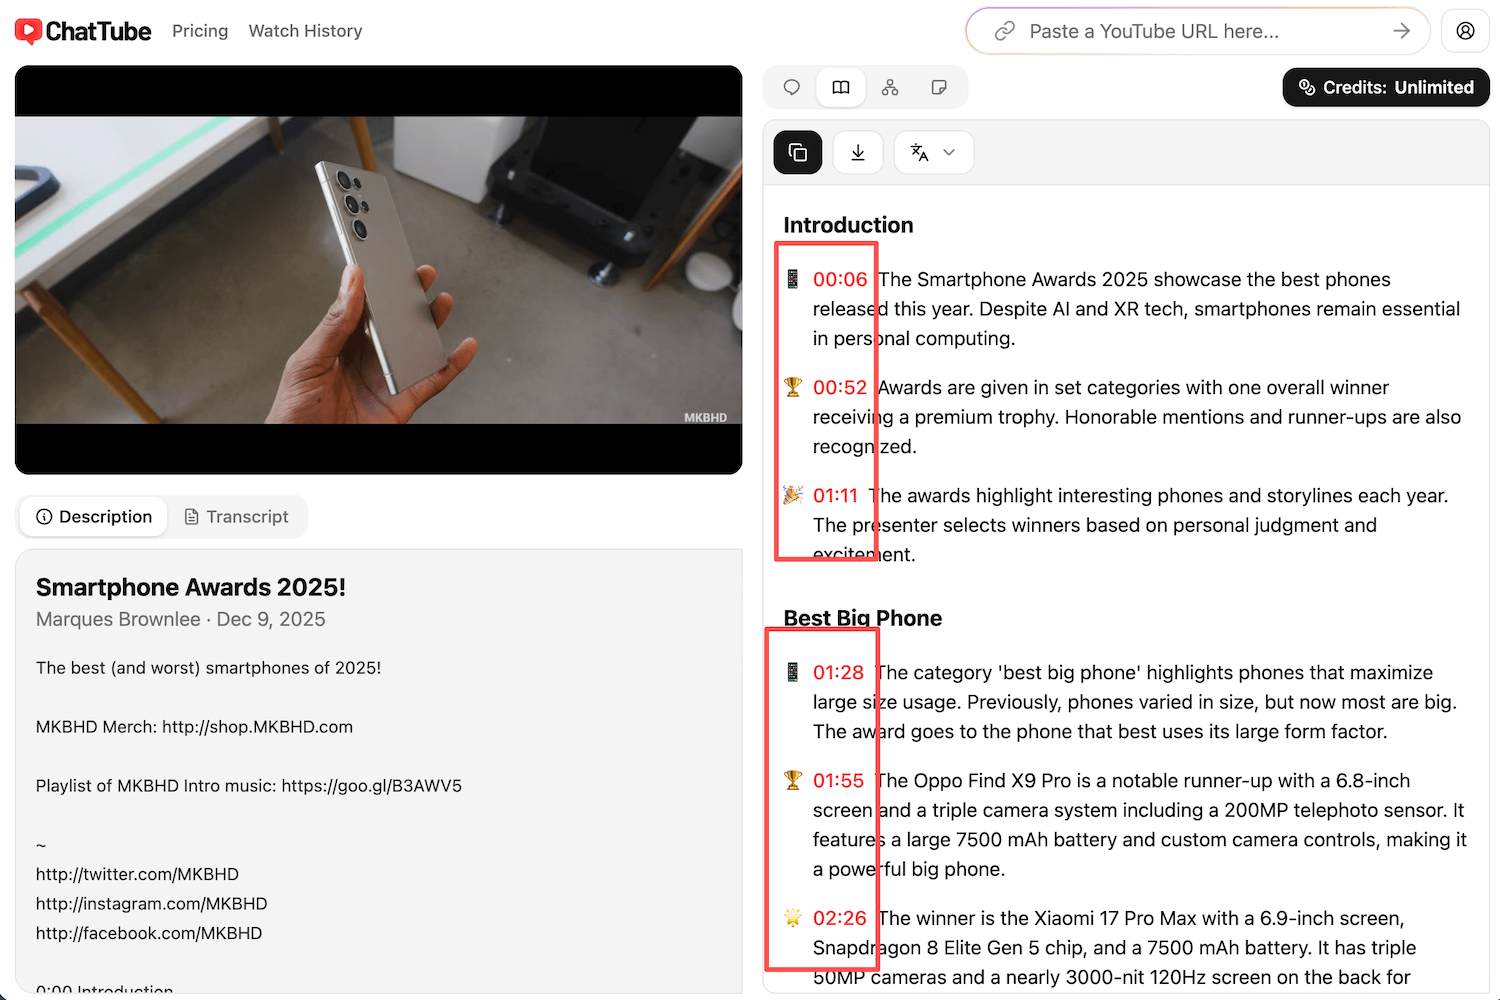Open the chat panel icon
Image resolution: width=1500 pixels, height=1000 pixels.
click(x=791, y=87)
